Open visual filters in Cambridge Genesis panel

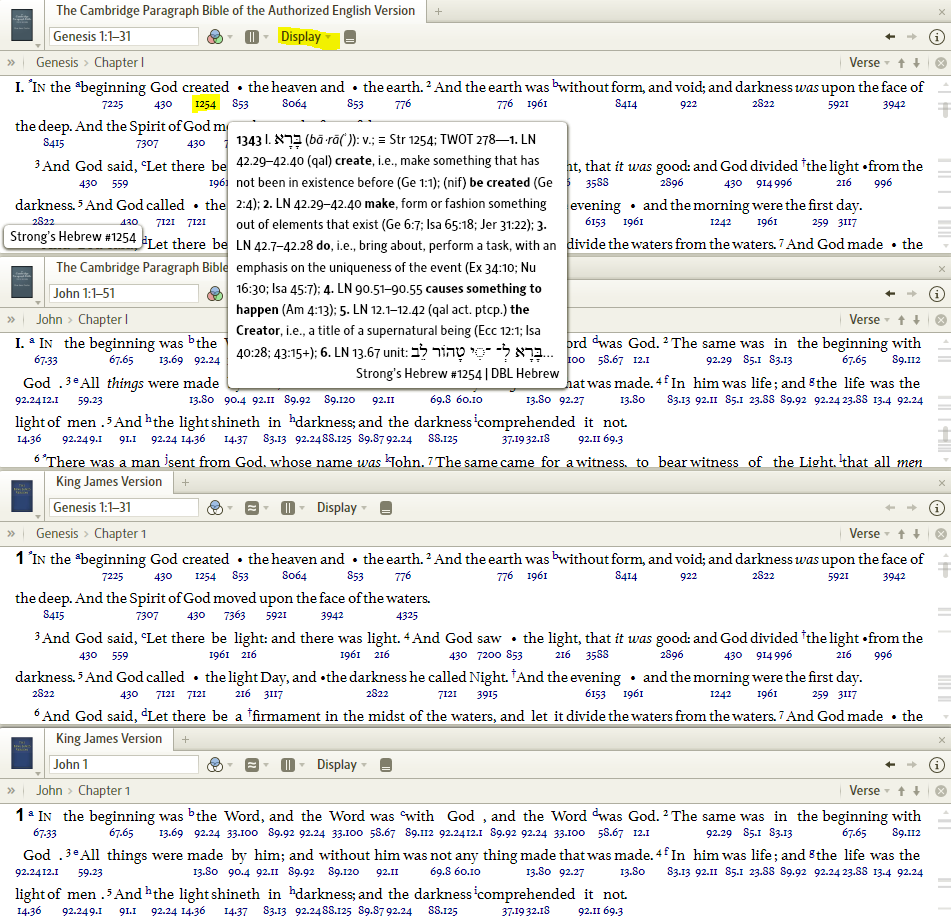[x=215, y=37]
